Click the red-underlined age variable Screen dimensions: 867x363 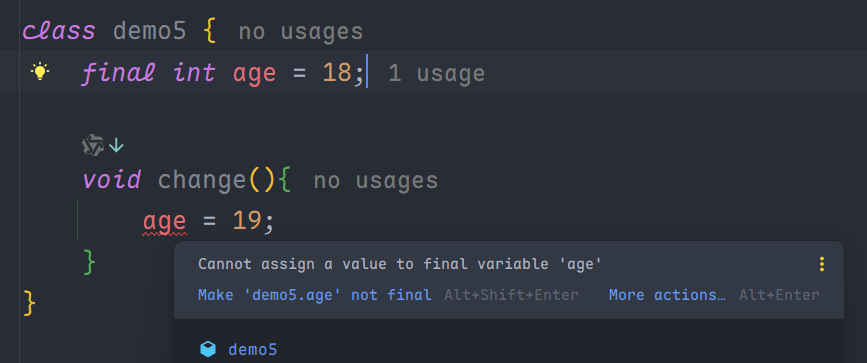164,222
